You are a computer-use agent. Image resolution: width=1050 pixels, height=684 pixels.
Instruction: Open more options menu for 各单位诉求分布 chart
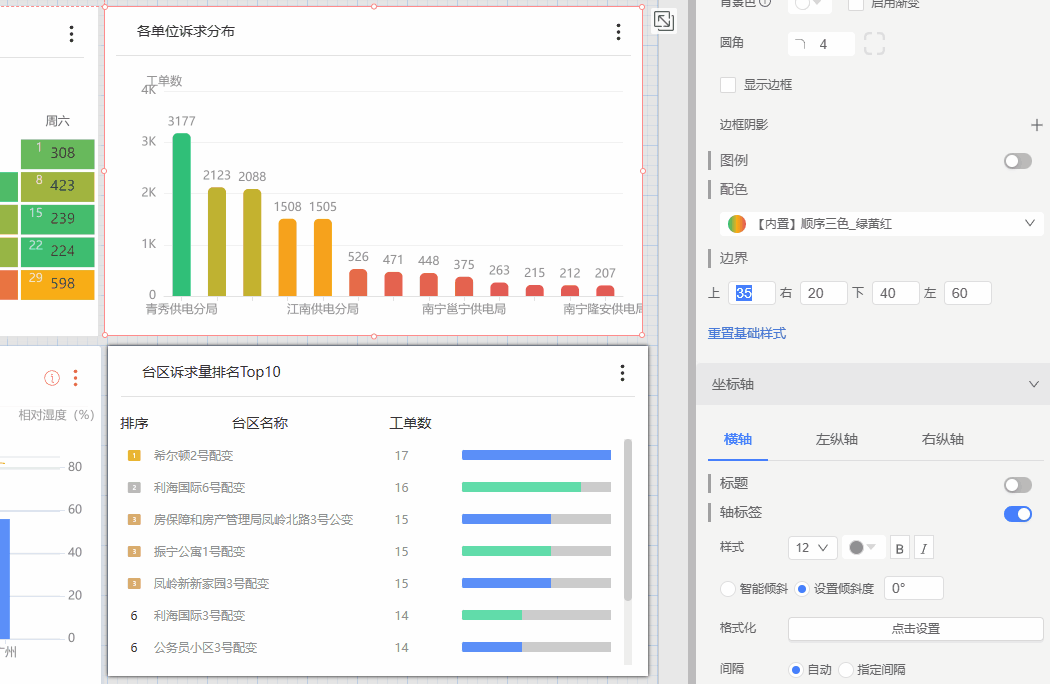coord(618,32)
